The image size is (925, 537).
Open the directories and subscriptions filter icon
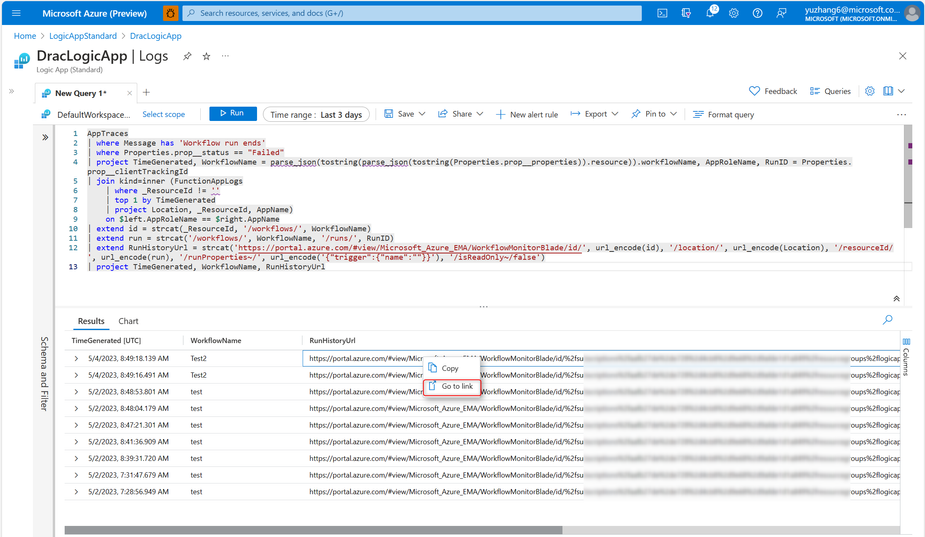point(686,13)
